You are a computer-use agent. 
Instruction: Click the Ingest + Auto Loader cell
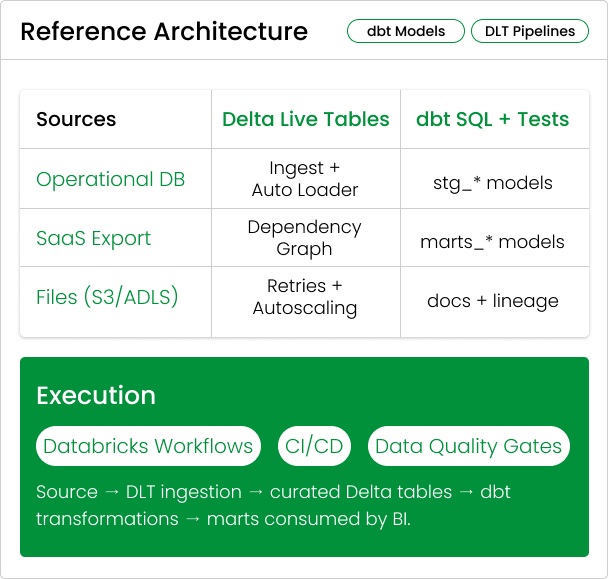coord(305,179)
